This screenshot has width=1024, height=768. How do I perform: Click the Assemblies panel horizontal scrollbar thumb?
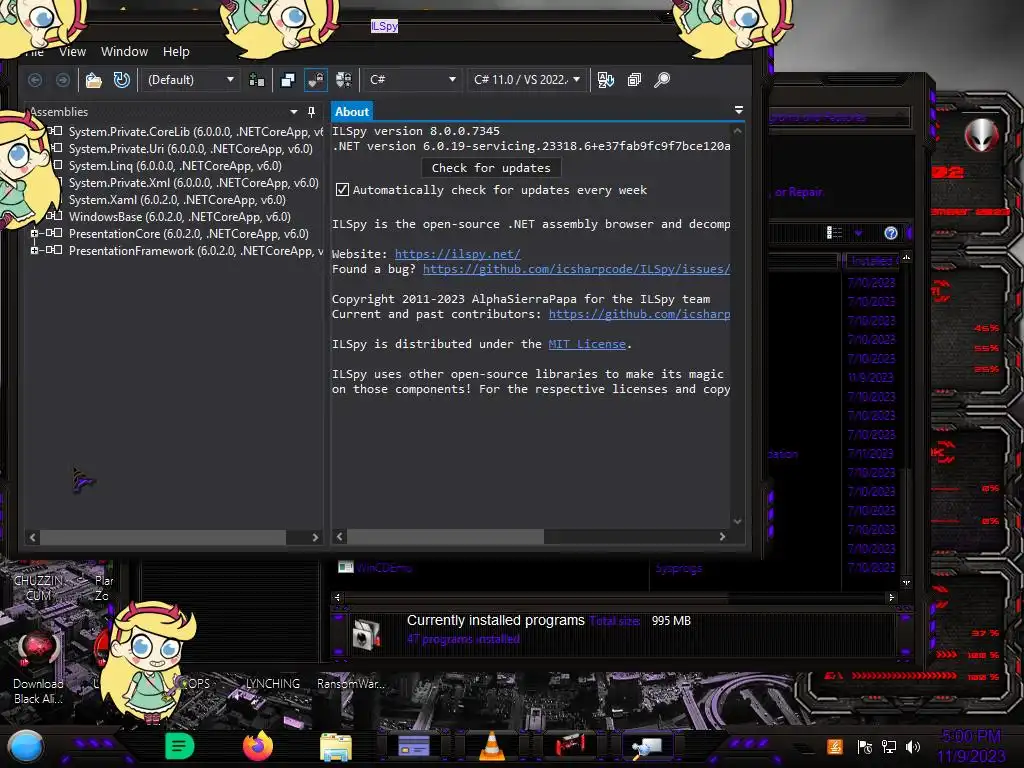[163, 537]
